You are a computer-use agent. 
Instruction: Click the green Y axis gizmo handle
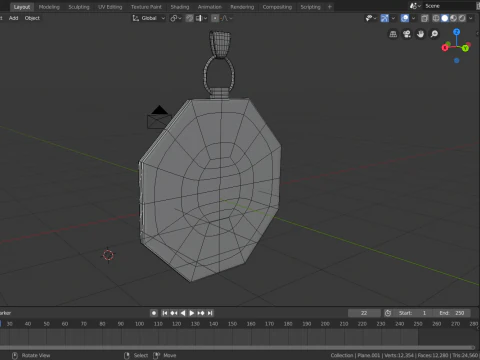click(x=465, y=48)
